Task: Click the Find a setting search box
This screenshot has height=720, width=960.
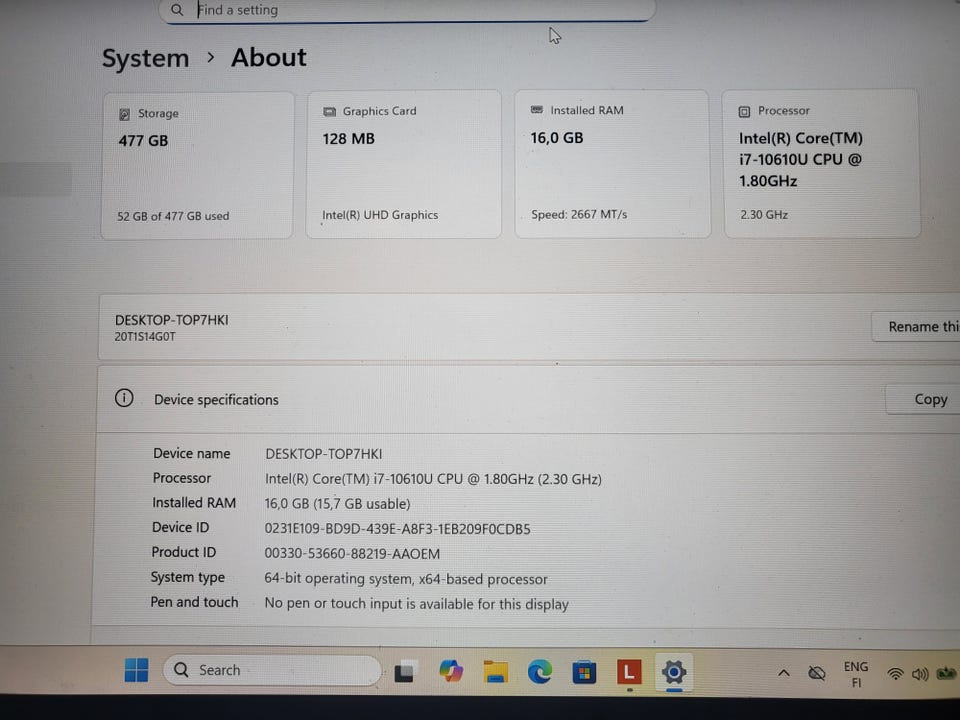Action: (x=407, y=10)
